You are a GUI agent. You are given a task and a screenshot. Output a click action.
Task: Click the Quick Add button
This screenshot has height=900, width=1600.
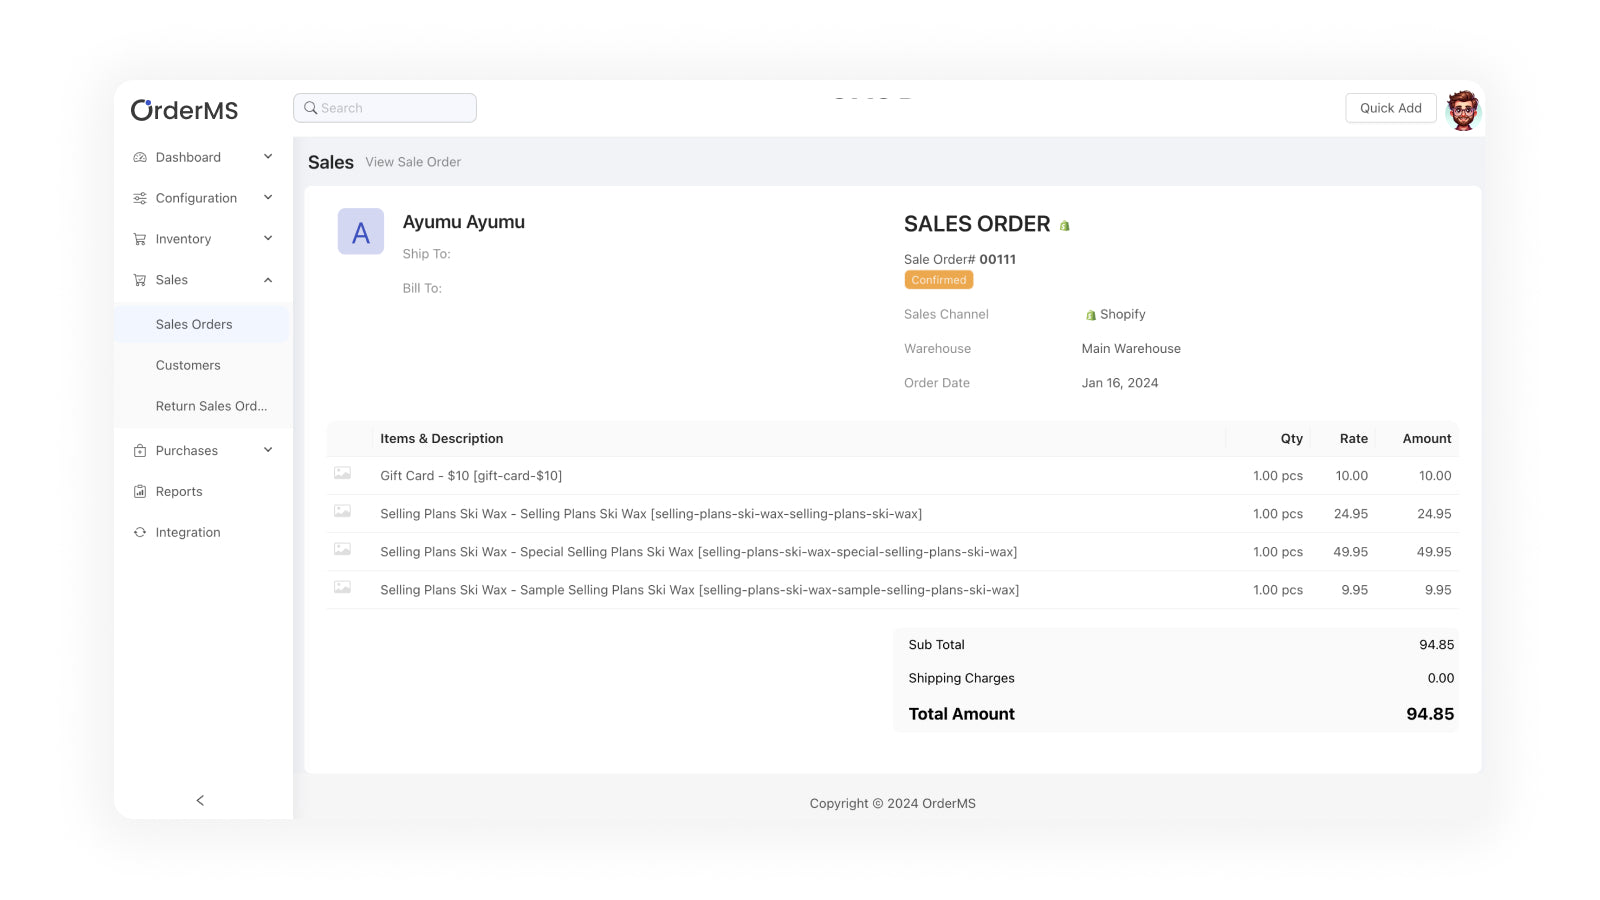[1391, 107]
